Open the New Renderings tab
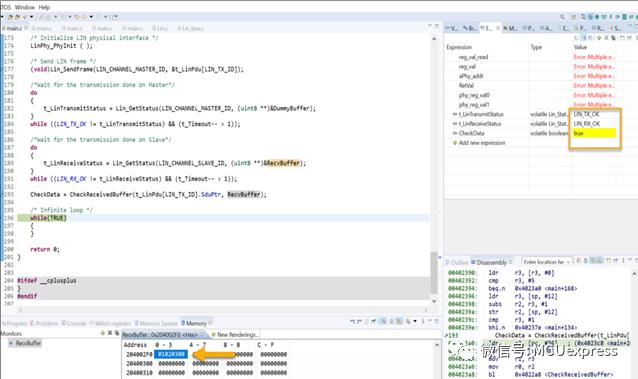 [235, 335]
